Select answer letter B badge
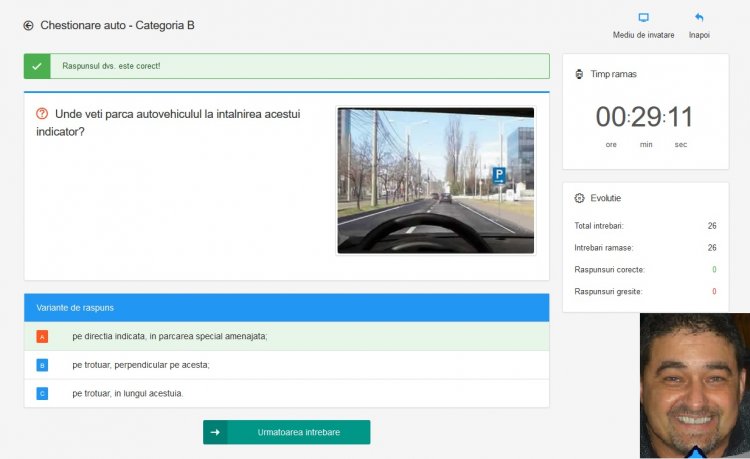 [42, 365]
